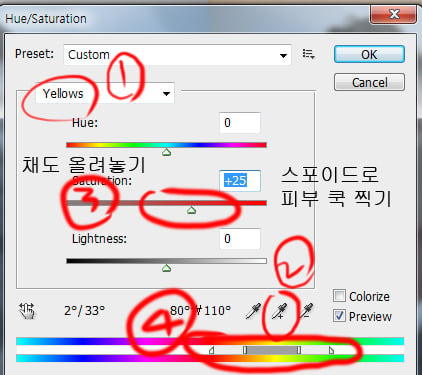The width and height of the screenshot is (422, 375).
Task: Cancel the Hue/Saturation adjustment
Action: pos(369,82)
